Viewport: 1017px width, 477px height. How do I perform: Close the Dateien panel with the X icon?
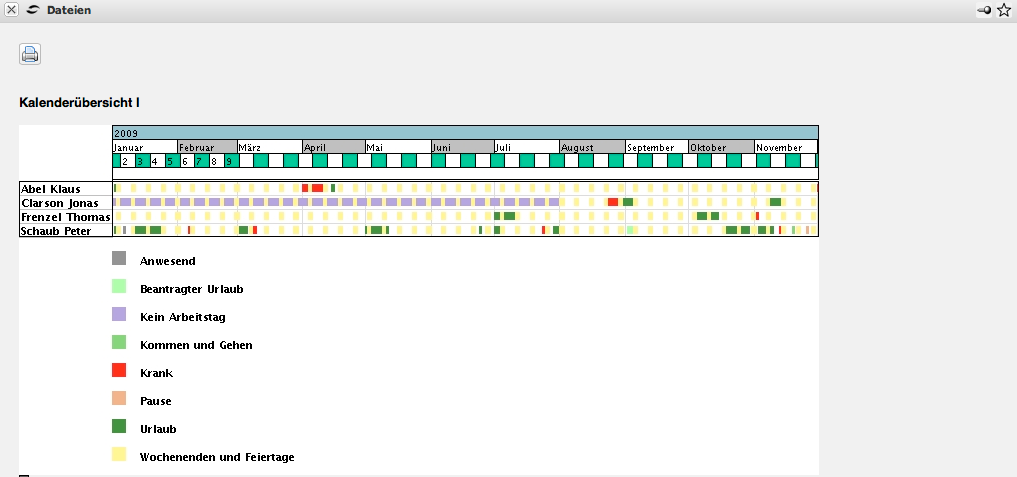(12, 10)
